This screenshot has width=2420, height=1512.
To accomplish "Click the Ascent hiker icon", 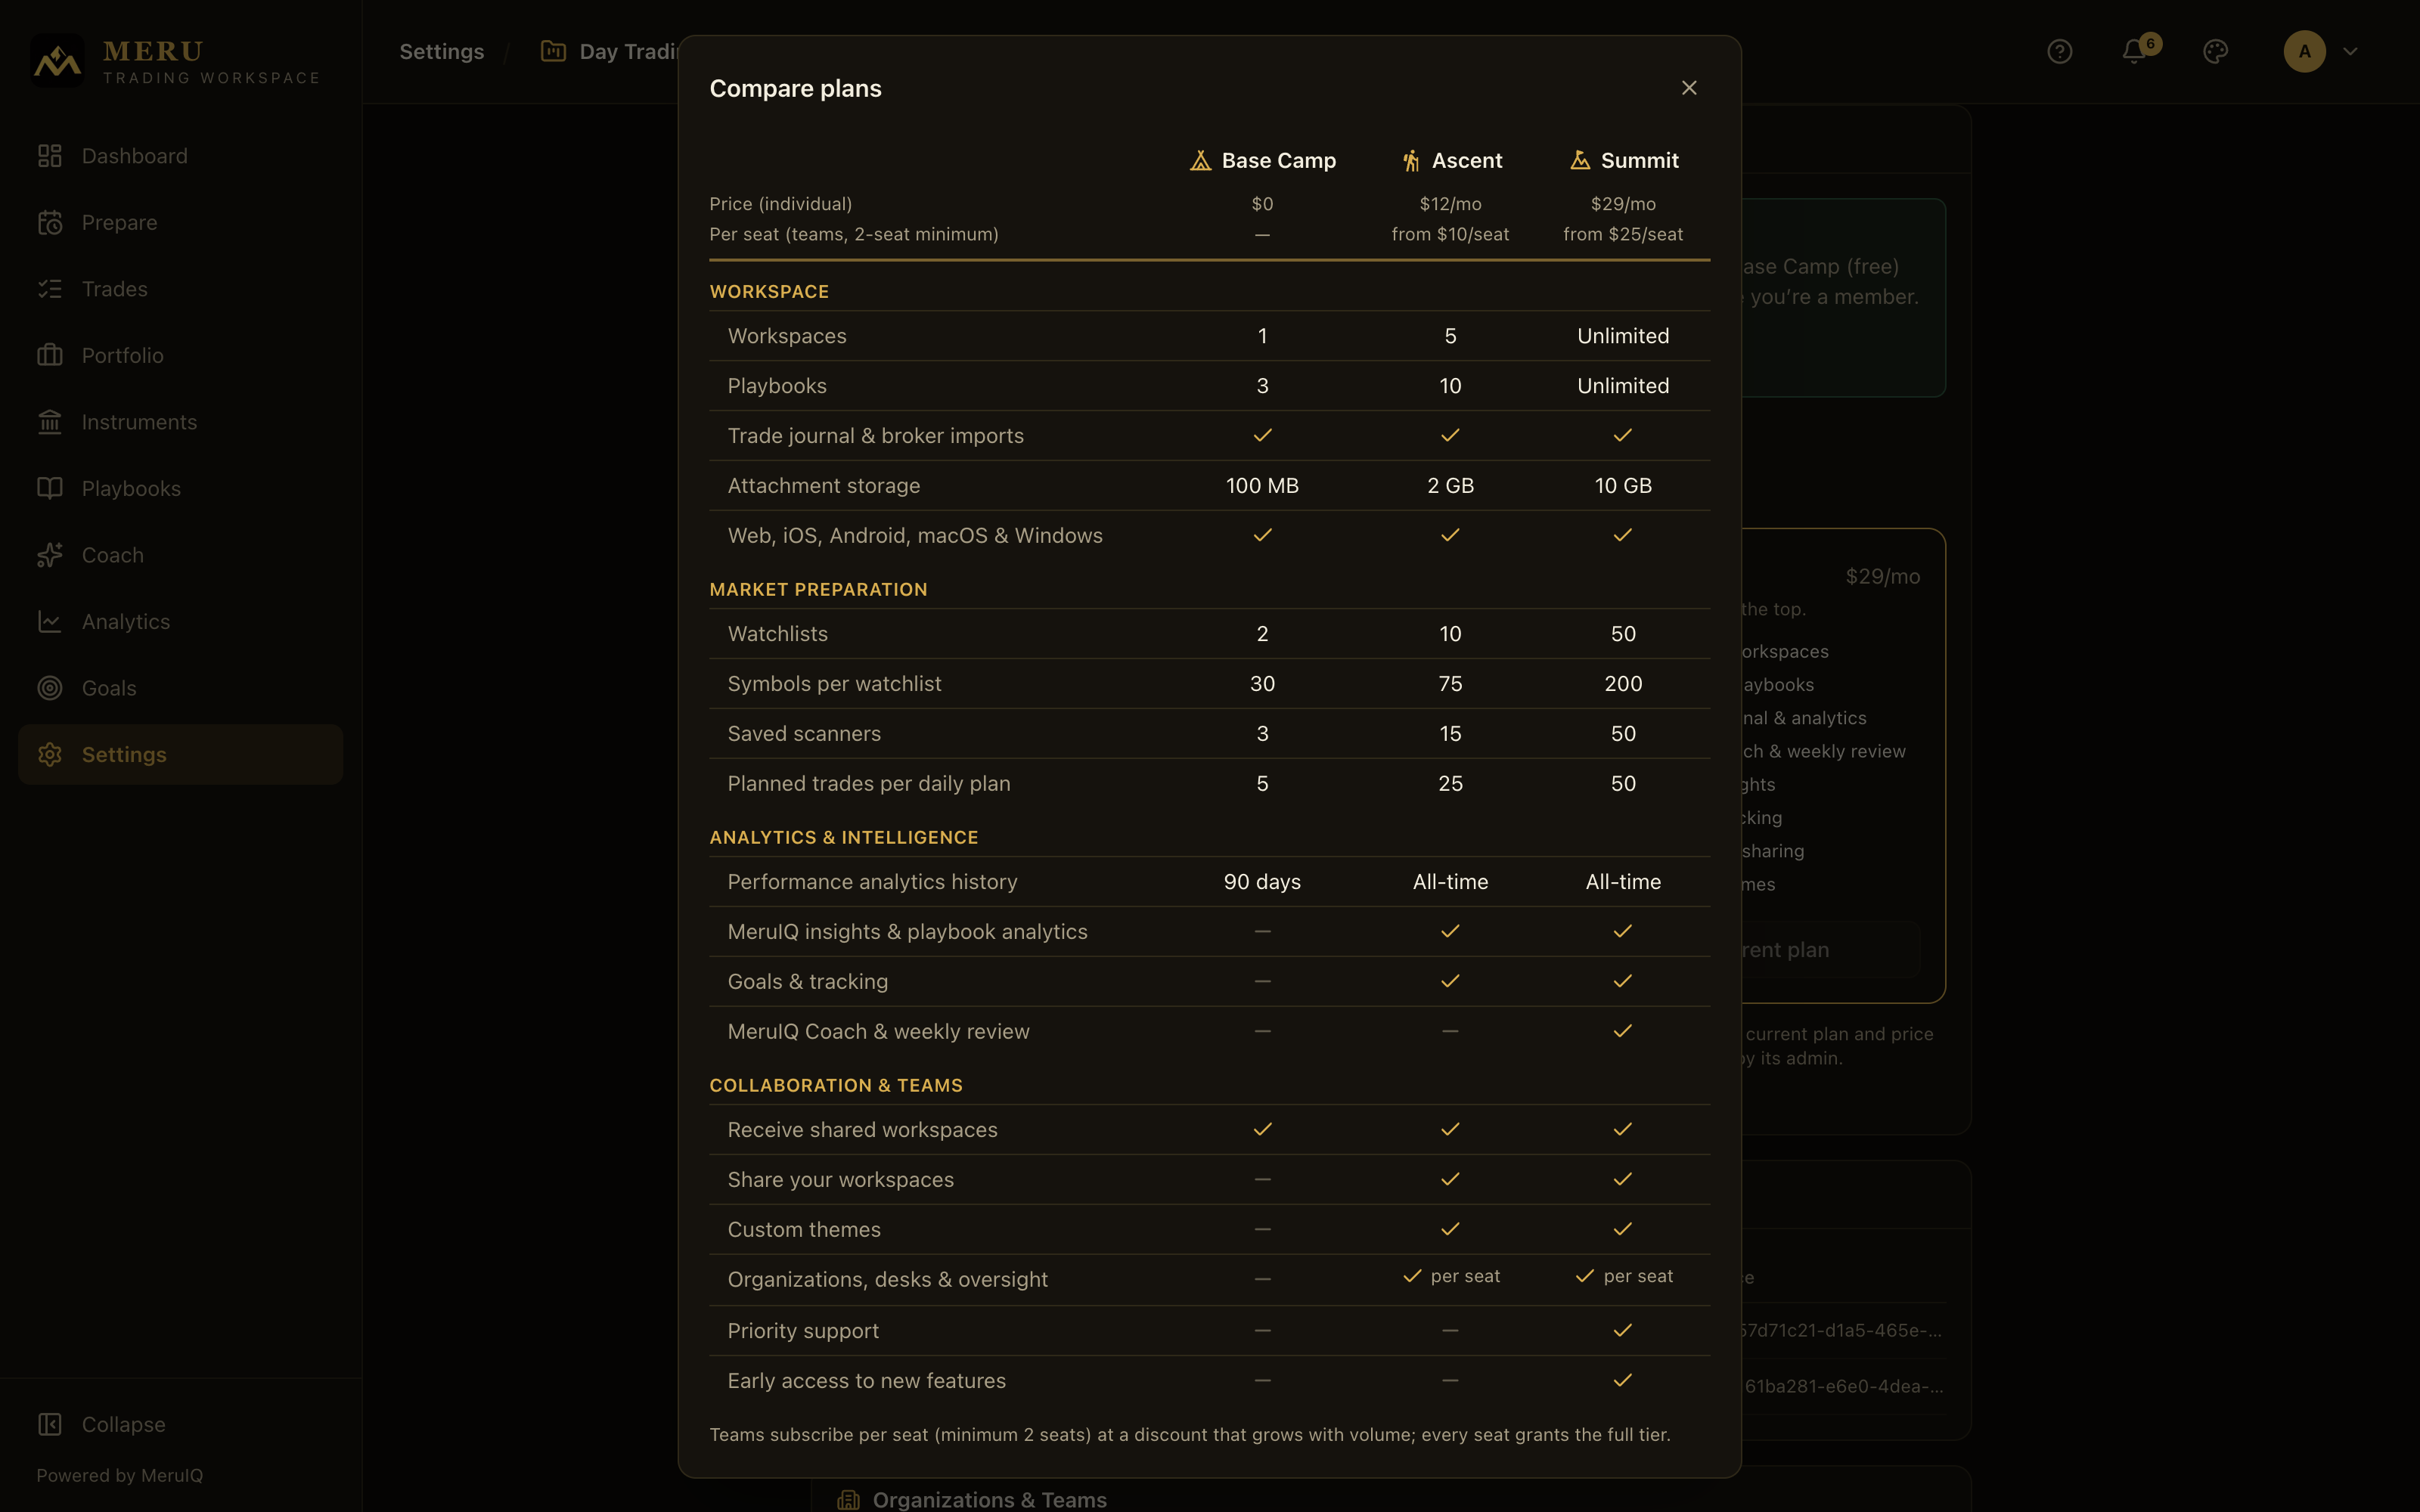I will pyautogui.click(x=1411, y=160).
